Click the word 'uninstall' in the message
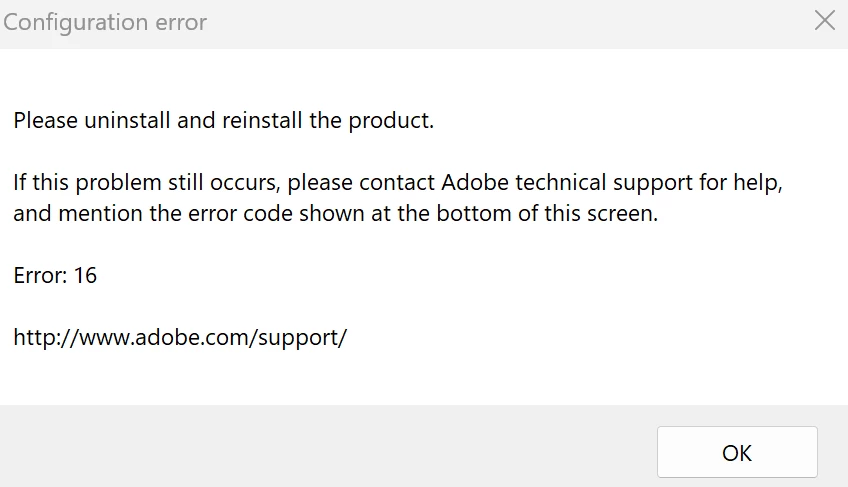848x487 pixels. (x=124, y=122)
